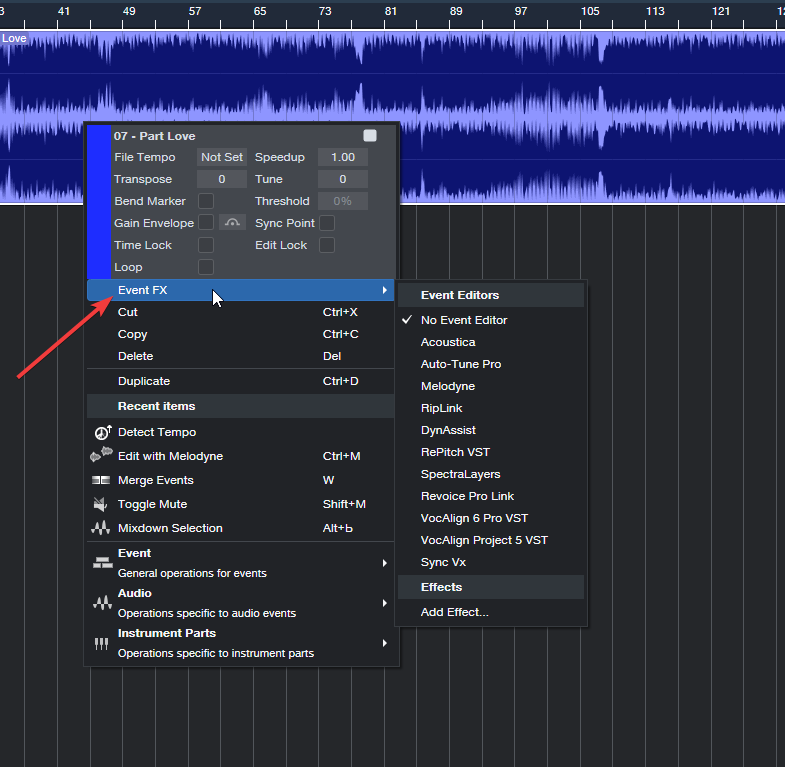Choose RePitch VST event editor

tap(491, 452)
